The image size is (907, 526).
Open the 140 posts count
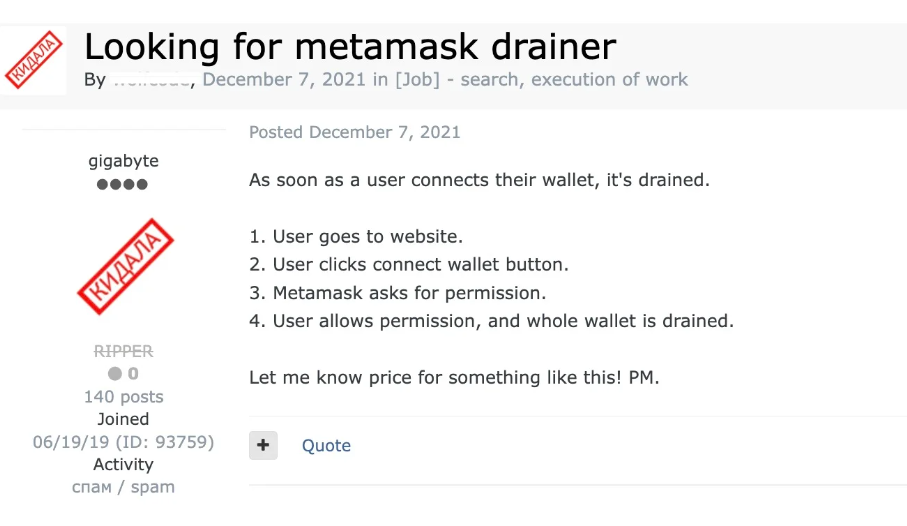pos(123,396)
